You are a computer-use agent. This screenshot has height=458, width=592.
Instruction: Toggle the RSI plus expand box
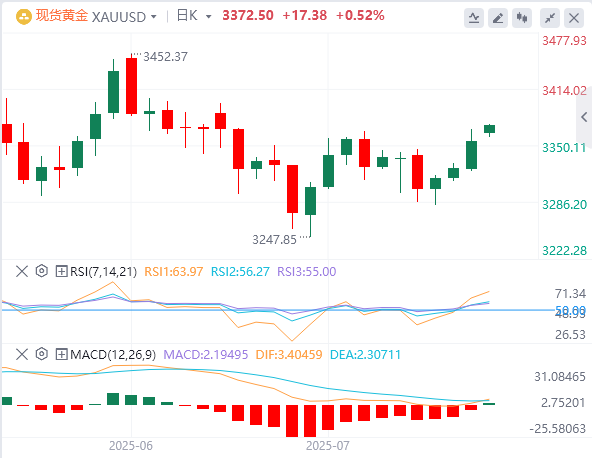click(x=61, y=271)
